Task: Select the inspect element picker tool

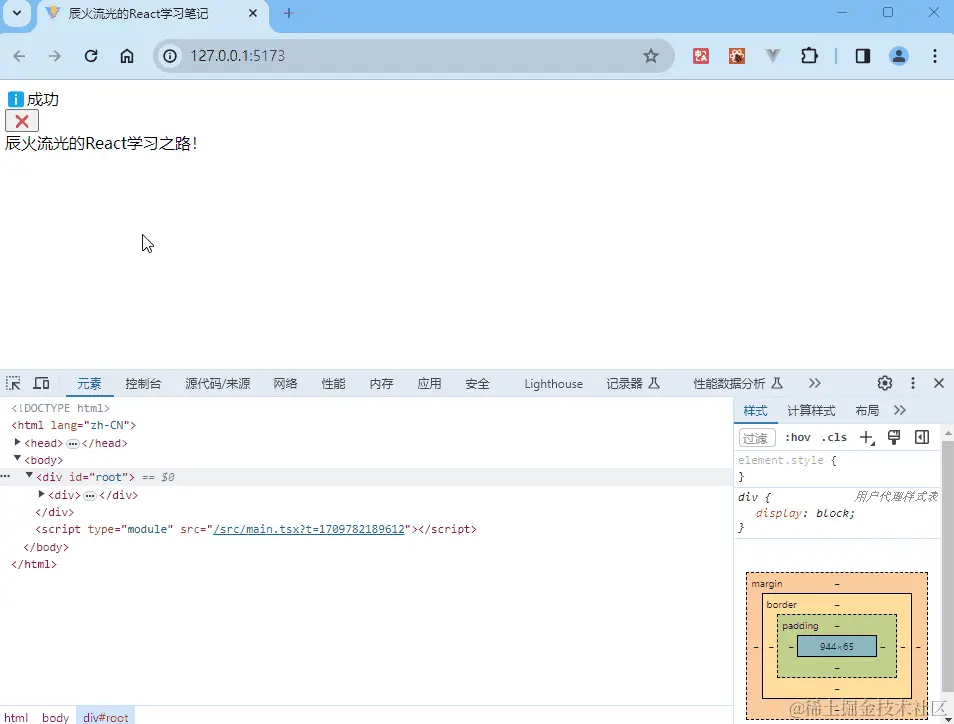Action: click(x=13, y=383)
